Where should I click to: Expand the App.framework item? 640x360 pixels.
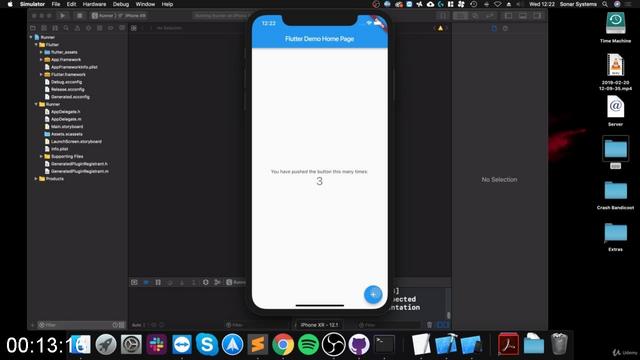pos(41,60)
